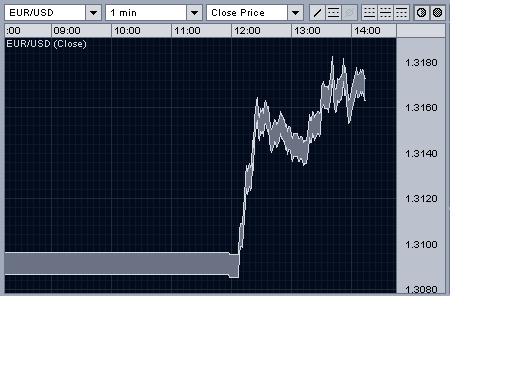This screenshot has width=512, height=384.
Task: Select line style with solid bottom line
Action: (369, 13)
